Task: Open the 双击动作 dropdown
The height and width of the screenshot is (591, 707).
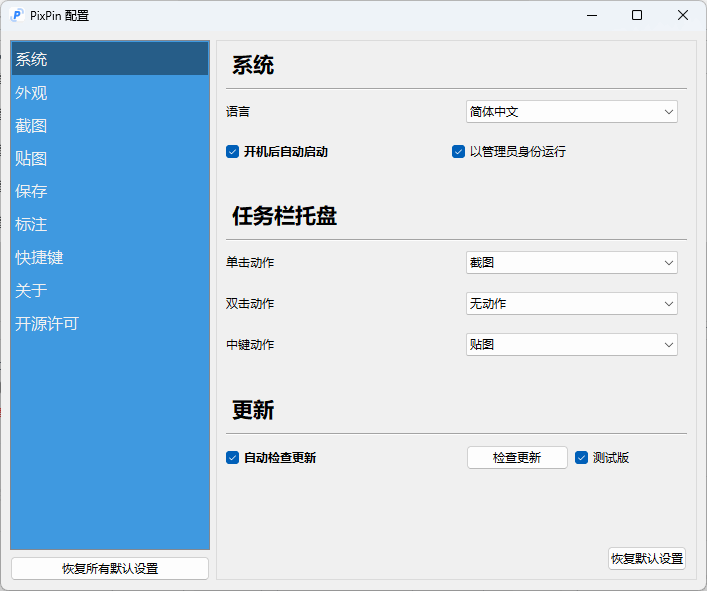Action: click(571, 304)
